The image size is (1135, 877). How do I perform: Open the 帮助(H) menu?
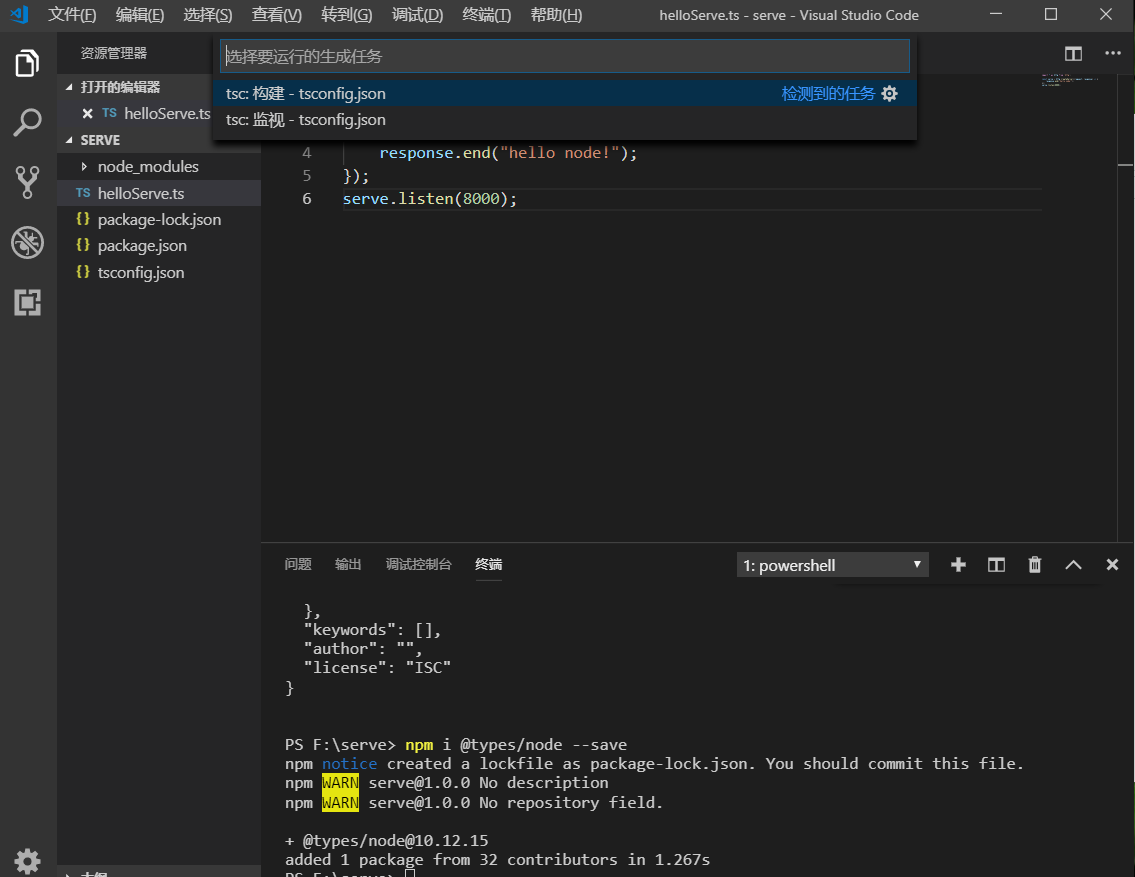pos(556,14)
